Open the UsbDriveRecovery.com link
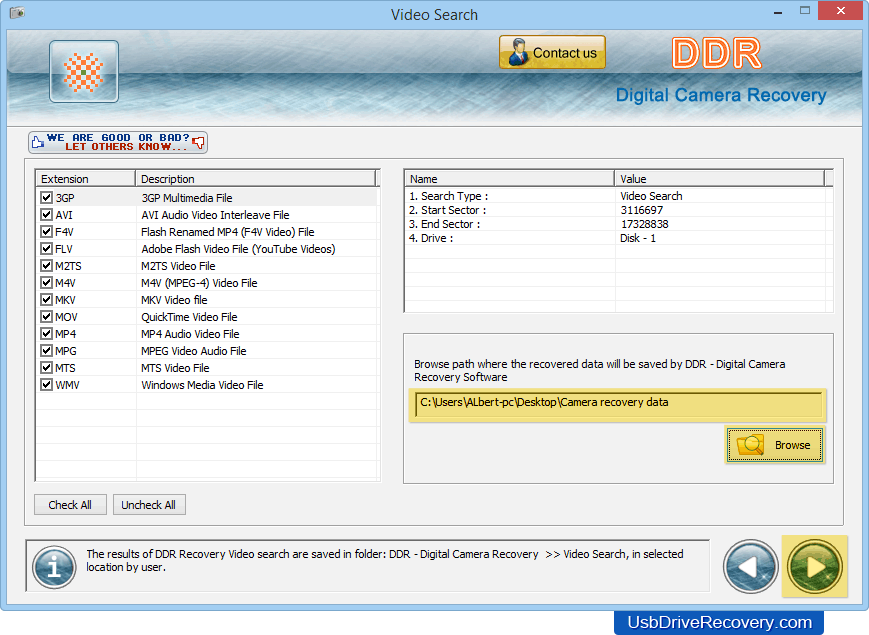This screenshot has height=635, width=869. (x=719, y=623)
